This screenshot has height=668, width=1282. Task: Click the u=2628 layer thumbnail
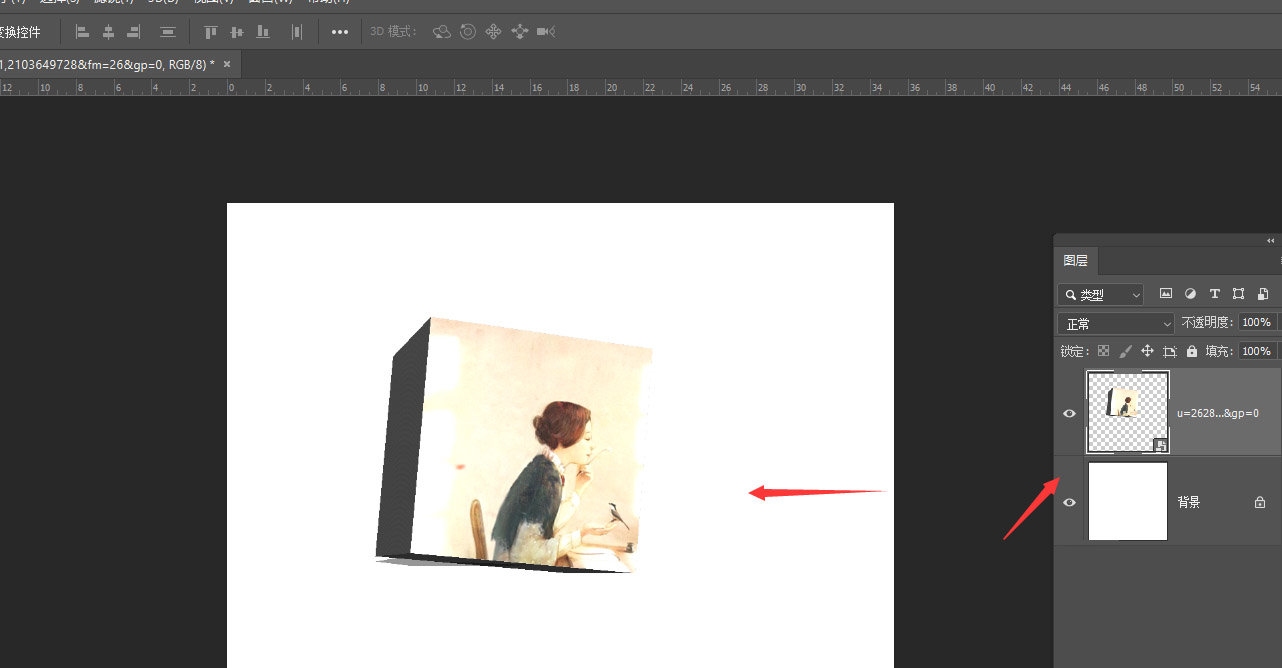pyautogui.click(x=1127, y=411)
